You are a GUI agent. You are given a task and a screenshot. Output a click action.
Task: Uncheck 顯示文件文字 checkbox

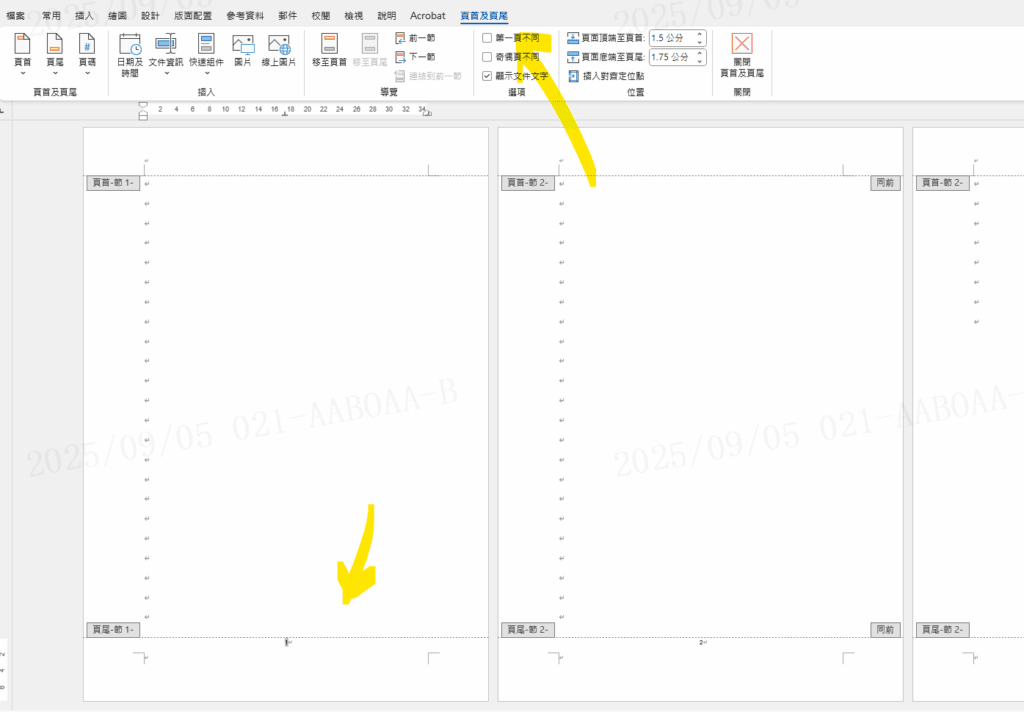pyautogui.click(x=487, y=75)
